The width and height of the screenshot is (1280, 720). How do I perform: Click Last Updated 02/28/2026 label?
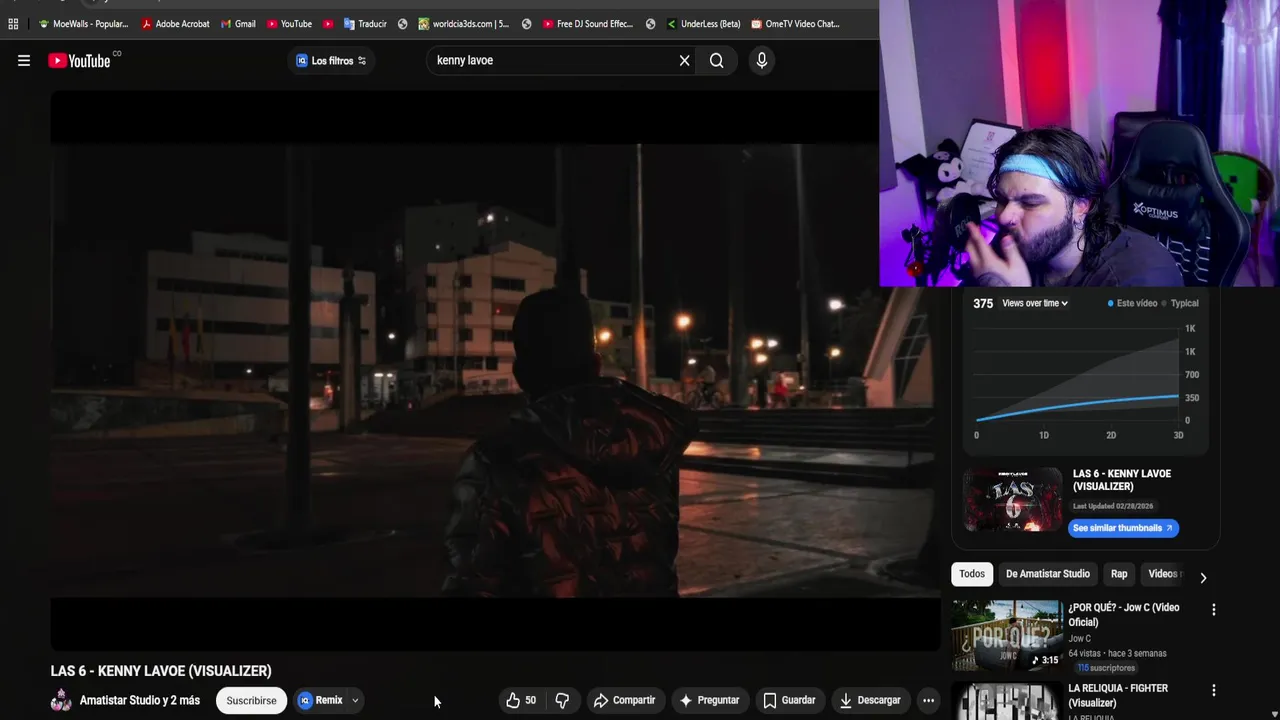[1113, 507]
